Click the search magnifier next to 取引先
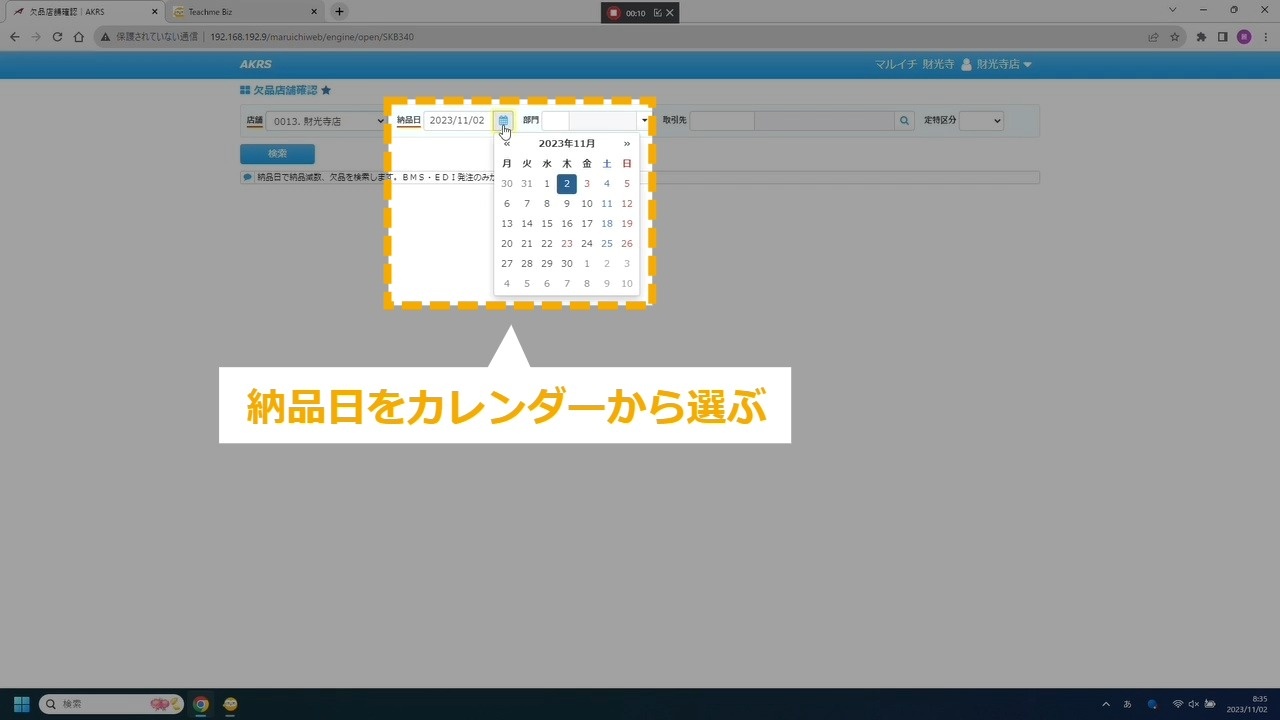 tap(904, 121)
